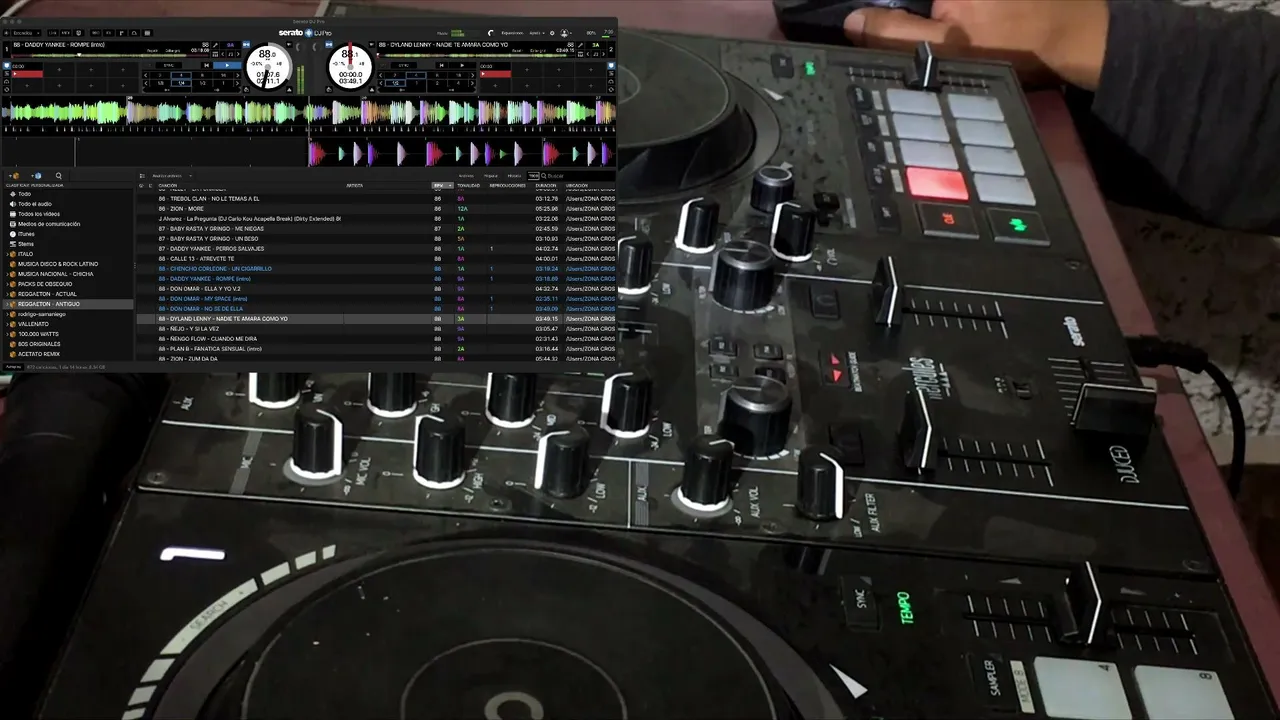Sort library by REPRODUCCIONES column header
Screen dimensions: 1280x720
coord(507,186)
